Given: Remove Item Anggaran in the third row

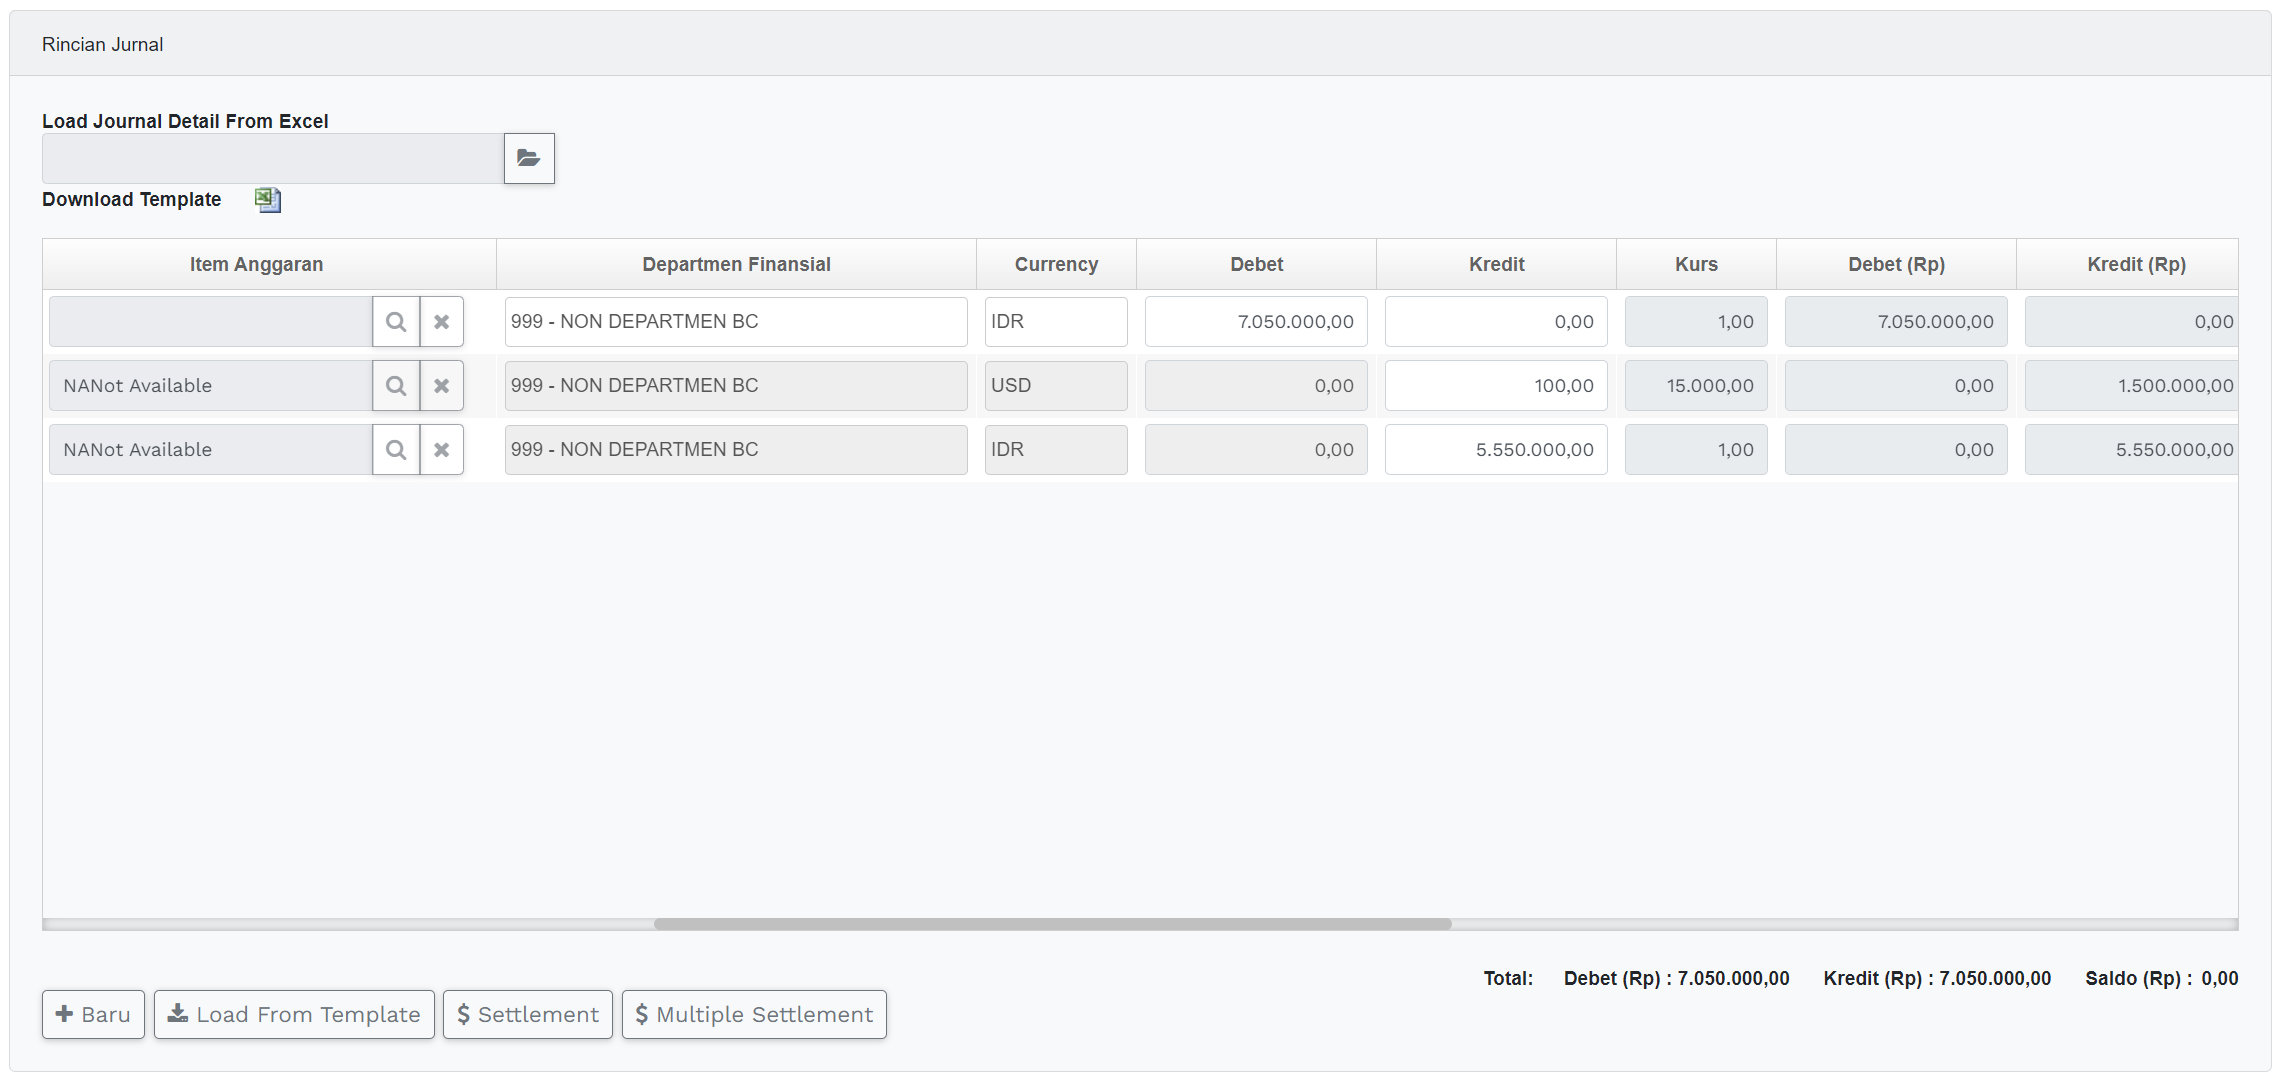Looking at the screenshot, I should 441,450.
